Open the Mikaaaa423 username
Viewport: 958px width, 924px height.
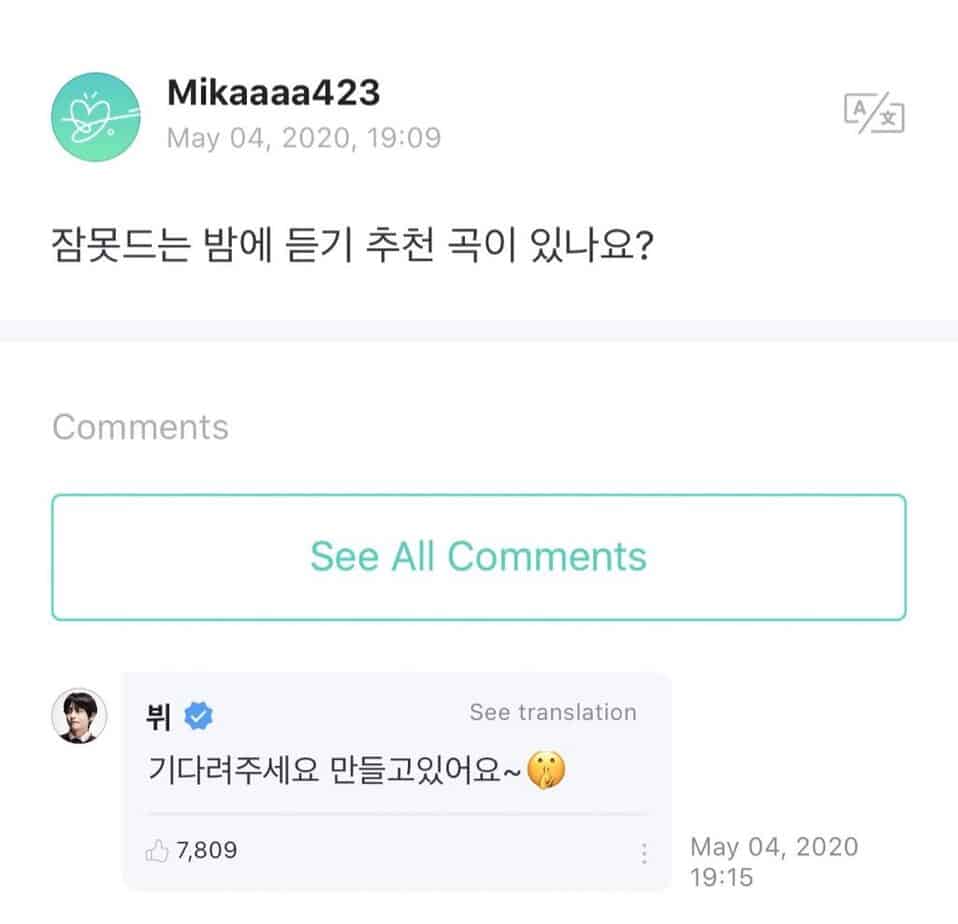pos(273,93)
